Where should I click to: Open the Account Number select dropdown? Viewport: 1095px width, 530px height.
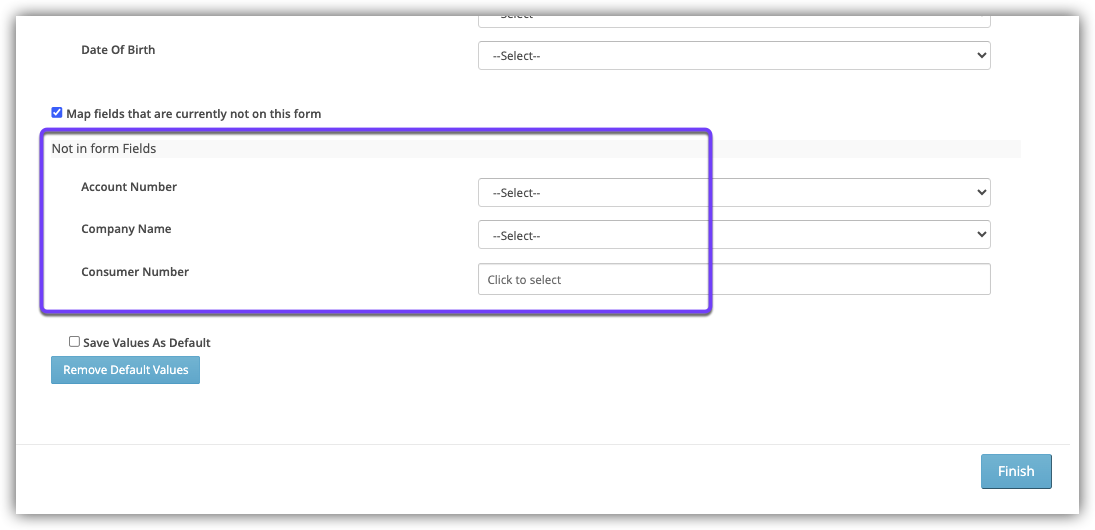tap(733, 192)
